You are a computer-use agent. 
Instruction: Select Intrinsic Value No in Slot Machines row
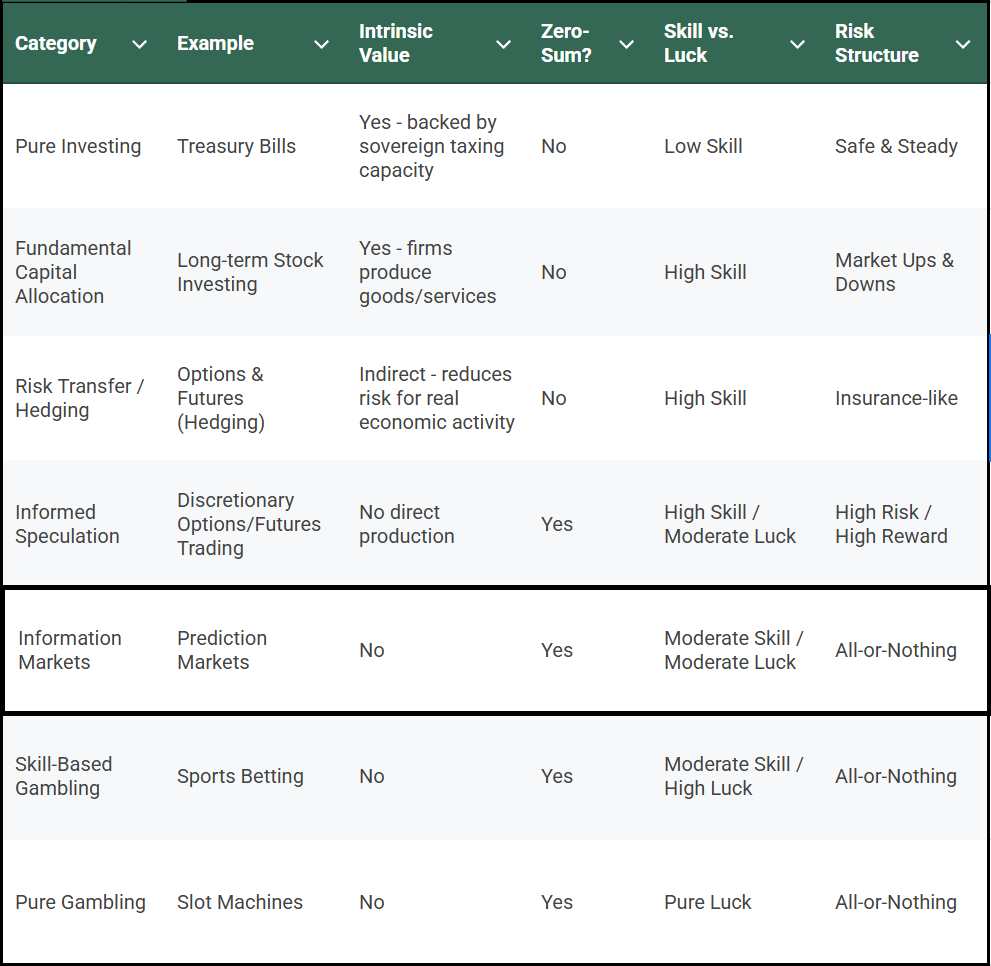tap(372, 902)
